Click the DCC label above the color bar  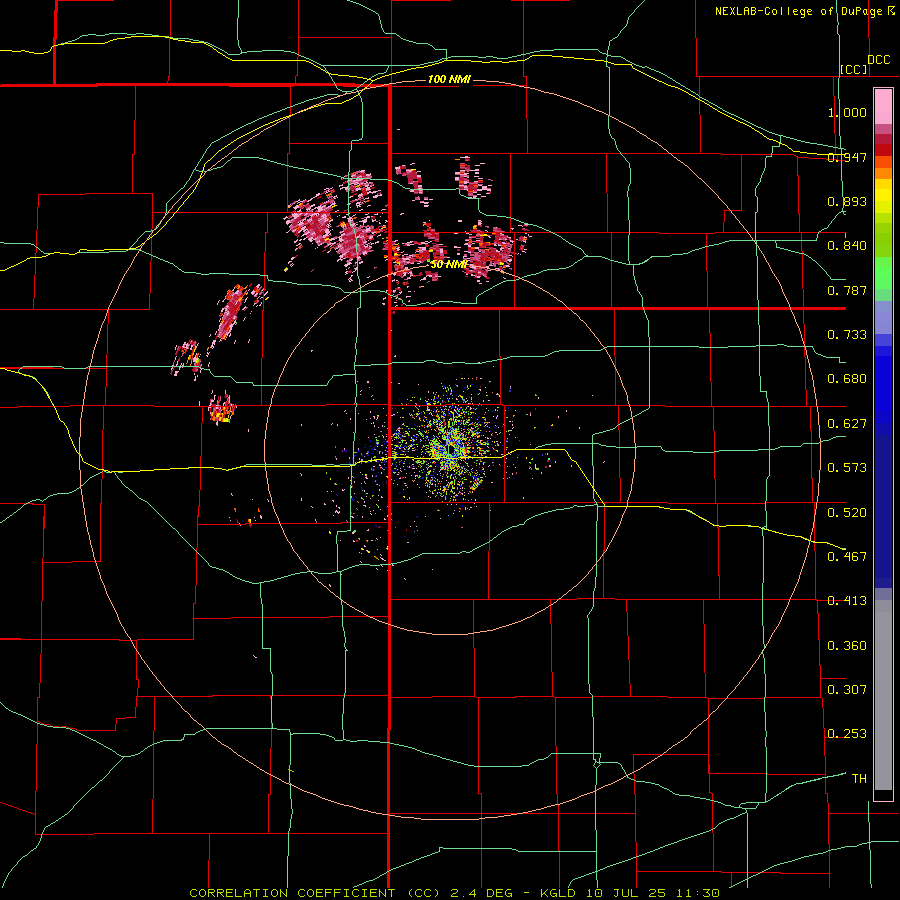coord(878,60)
